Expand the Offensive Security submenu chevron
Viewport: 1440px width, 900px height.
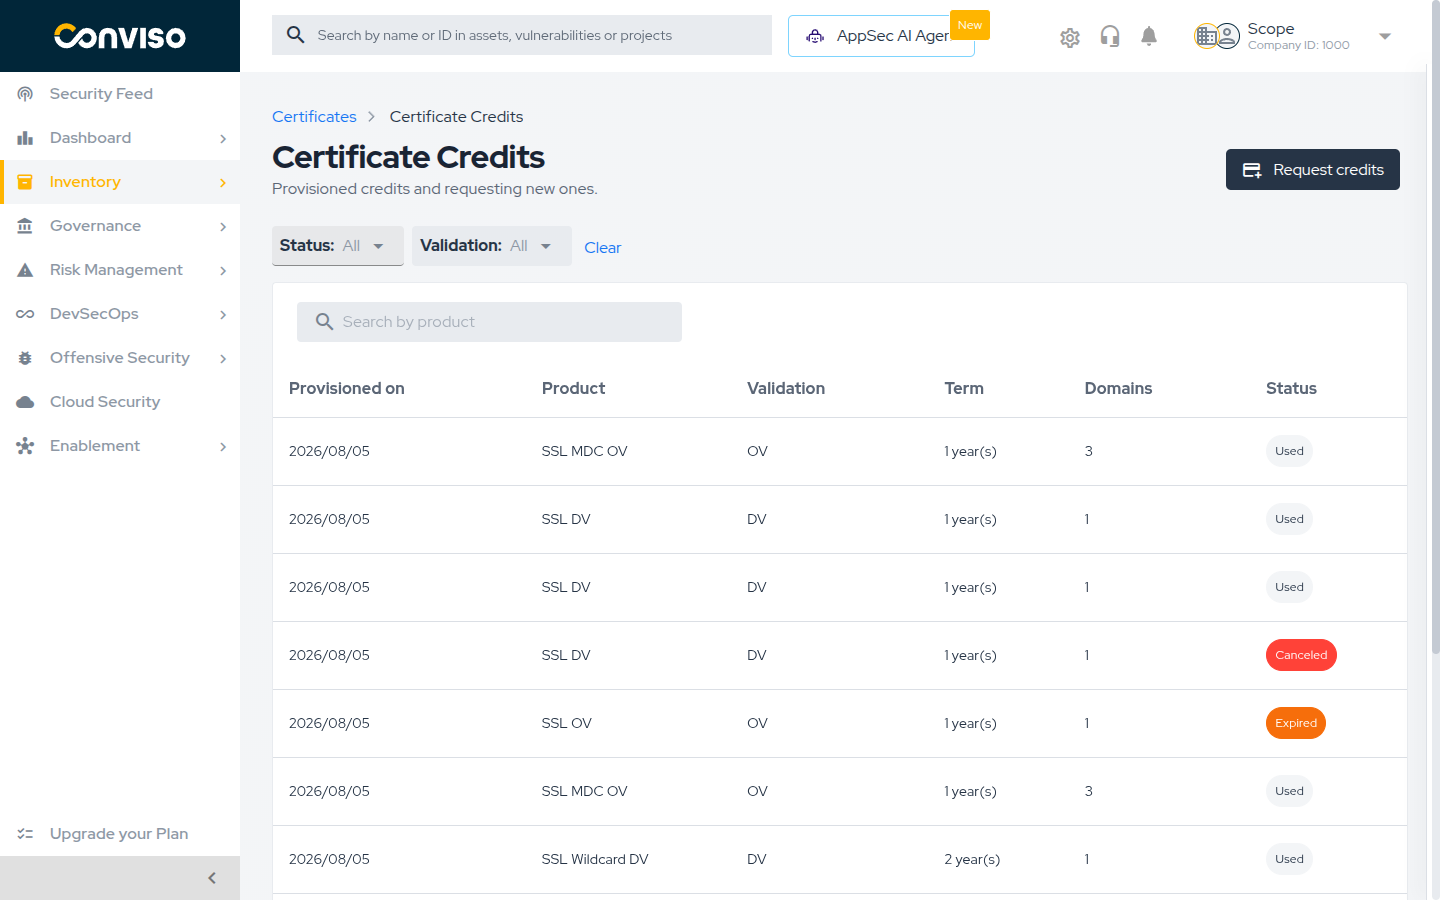click(x=223, y=359)
